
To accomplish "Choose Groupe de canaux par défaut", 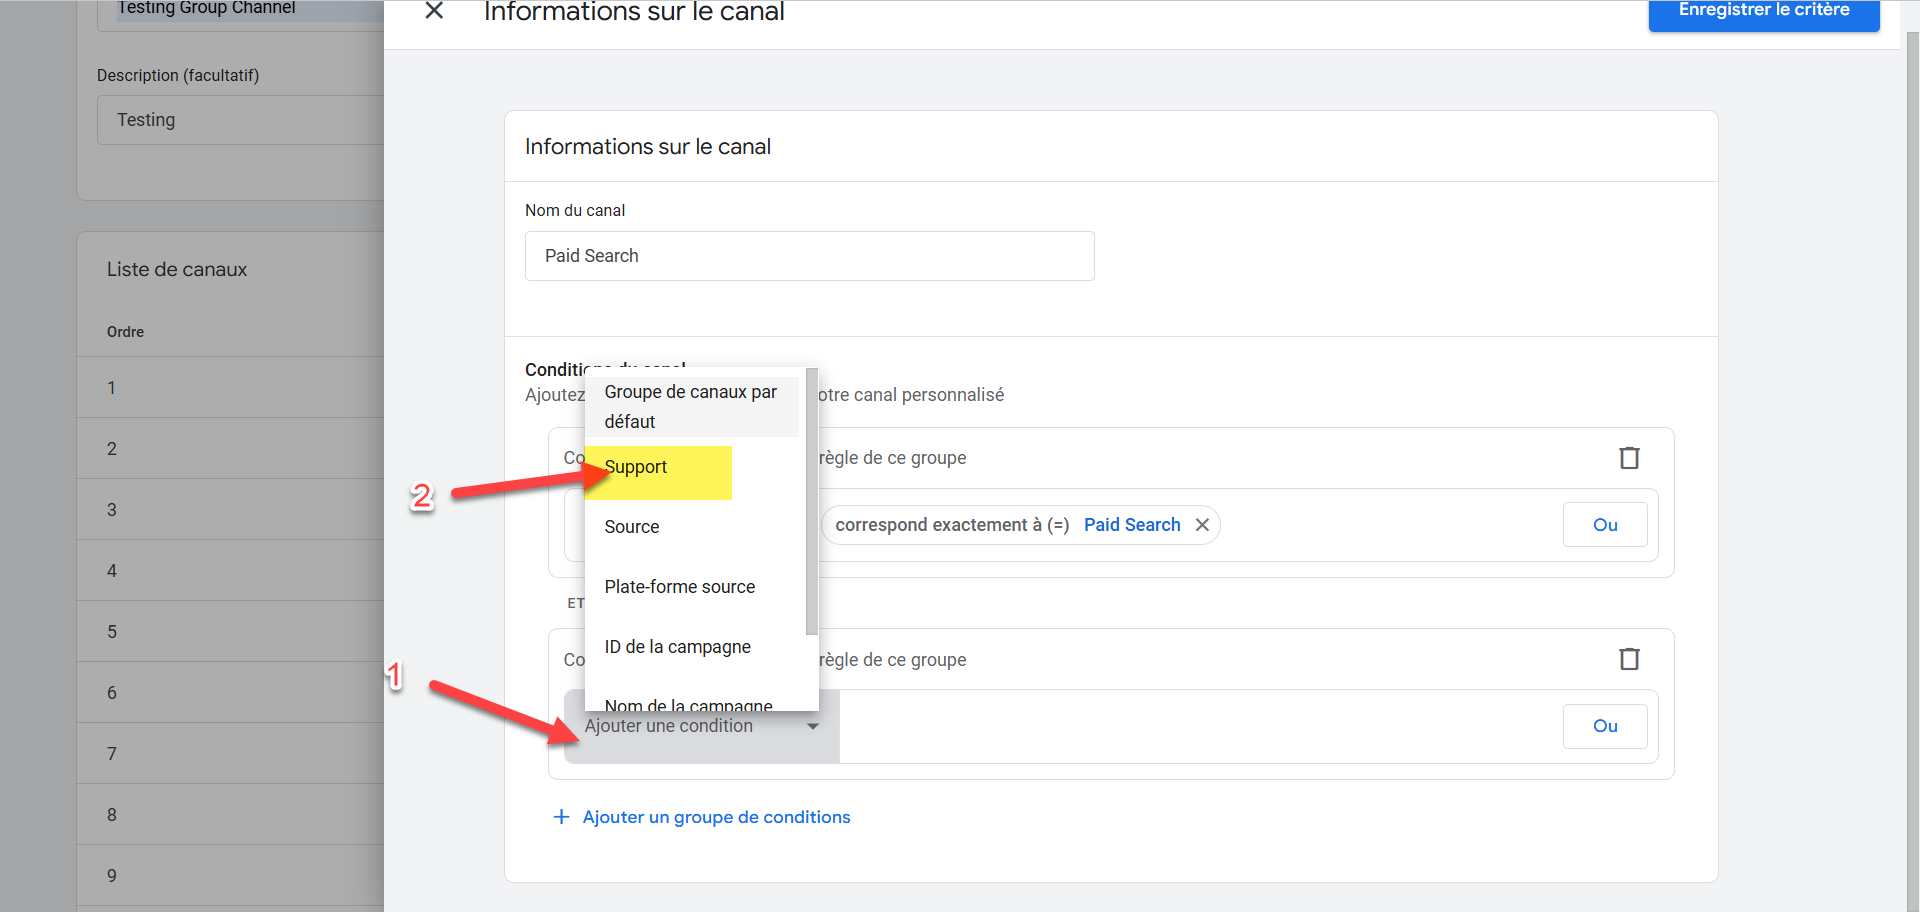I will (x=690, y=406).
